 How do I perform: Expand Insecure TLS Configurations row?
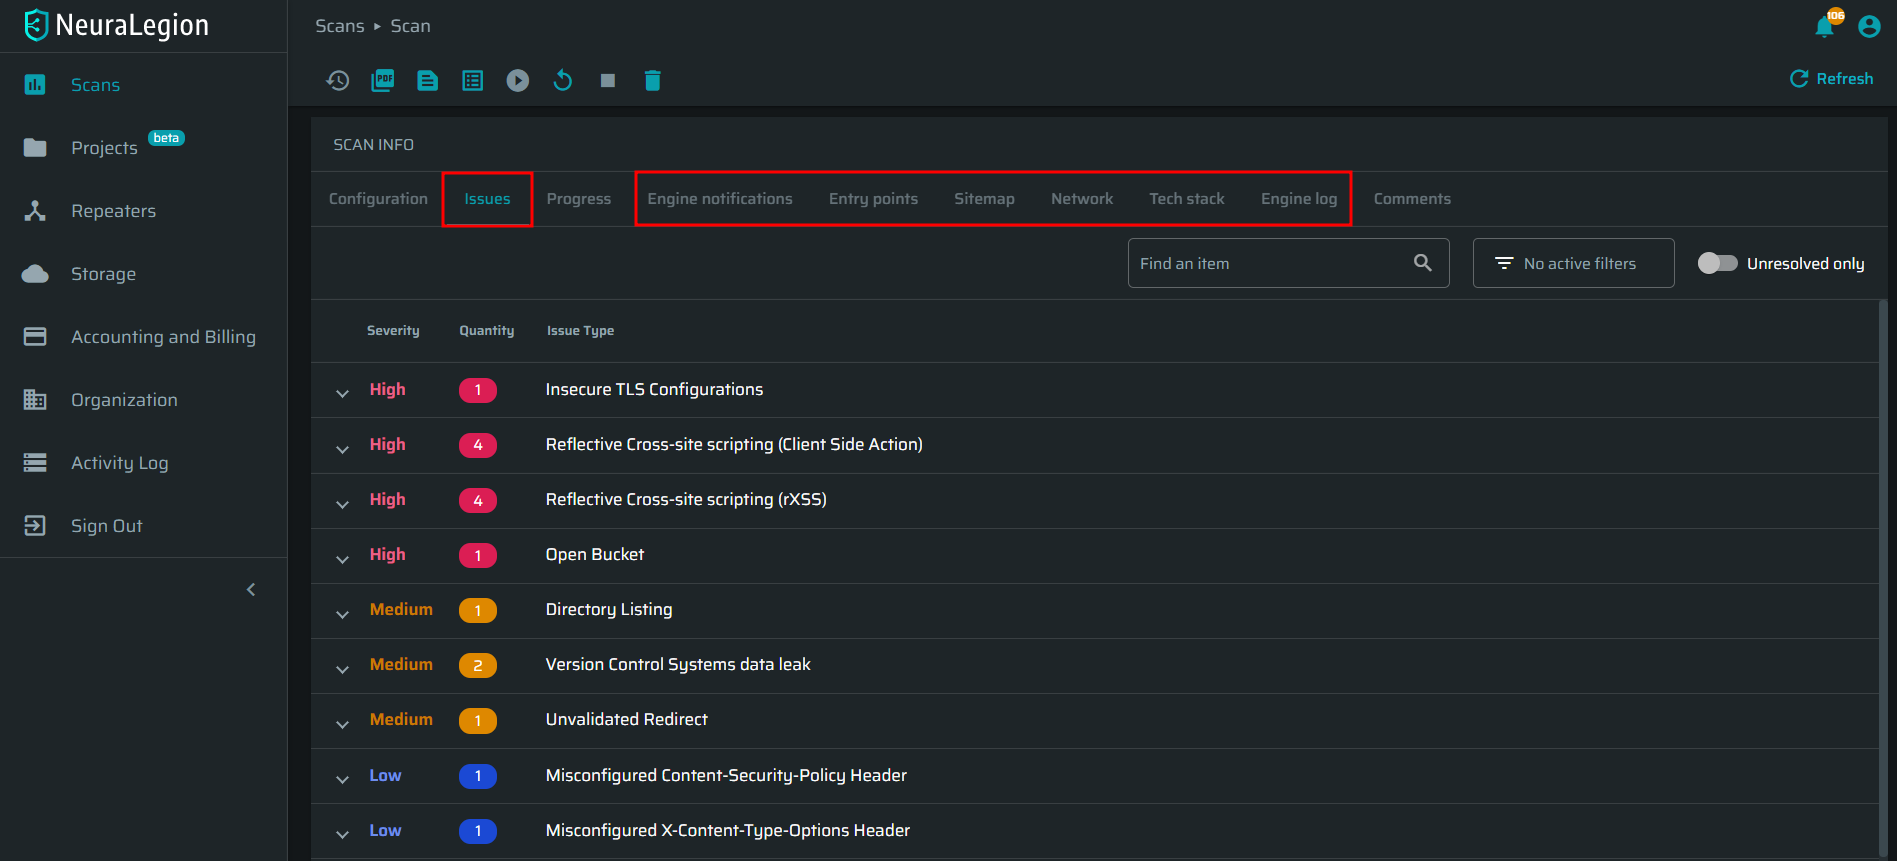[342, 393]
